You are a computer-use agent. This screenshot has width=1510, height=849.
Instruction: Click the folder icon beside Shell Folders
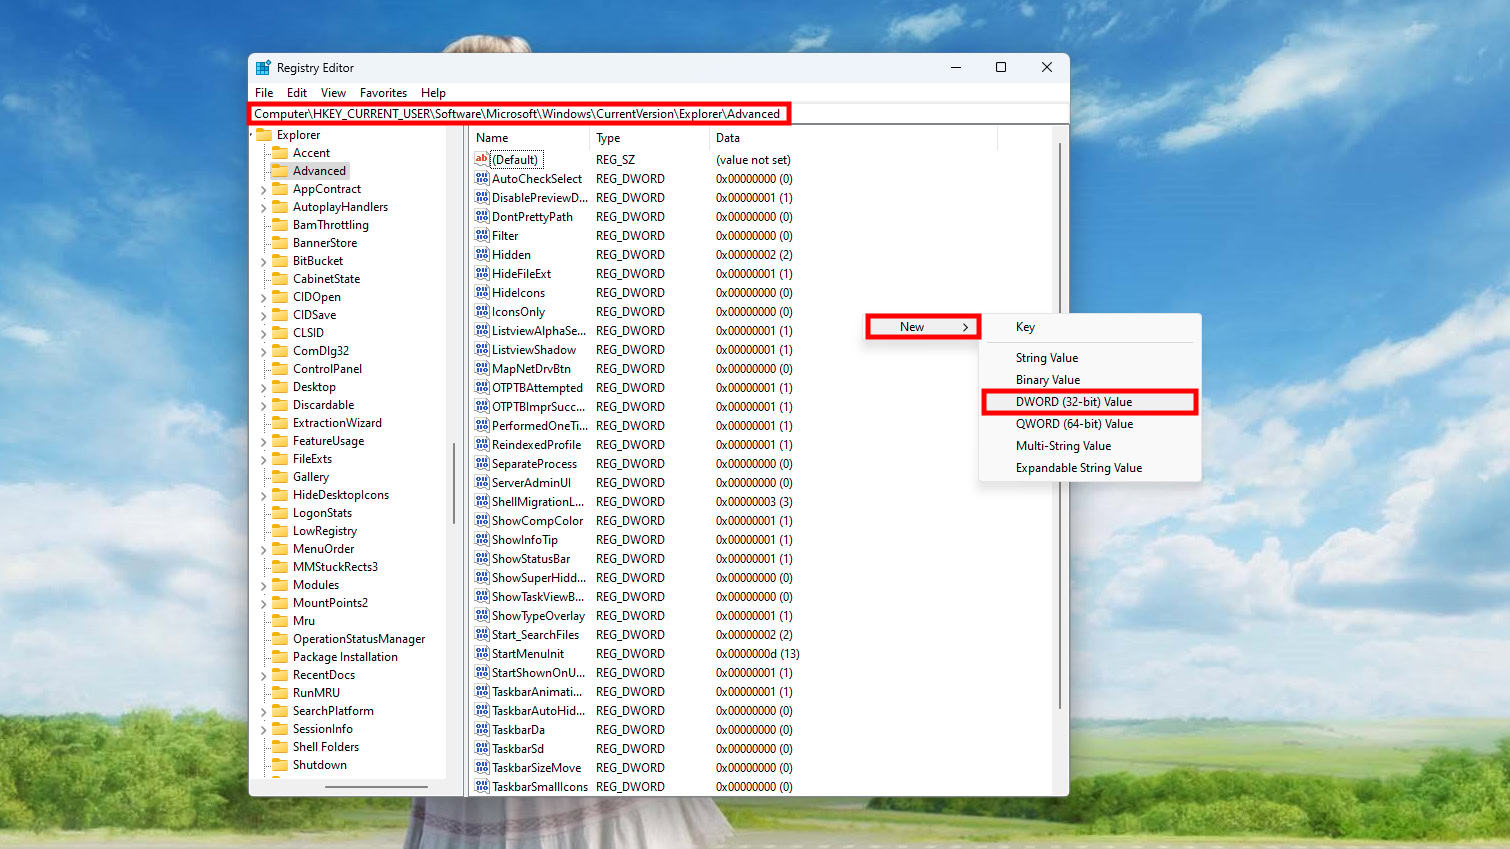click(x=280, y=747)
